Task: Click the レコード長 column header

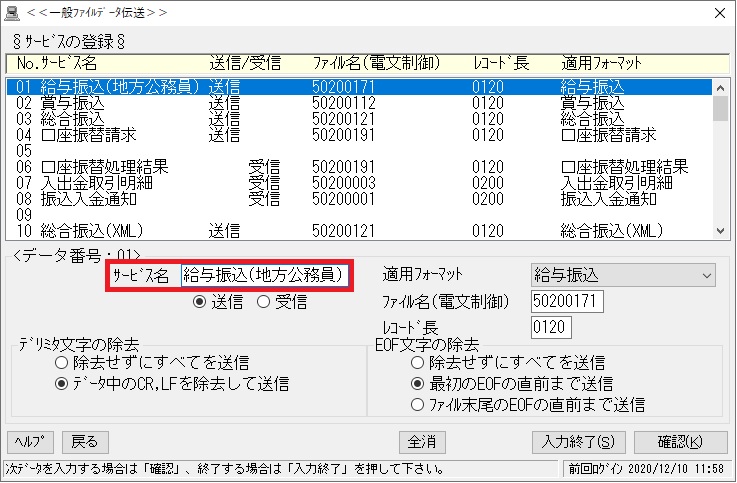Action: click(x=501, y=63)
